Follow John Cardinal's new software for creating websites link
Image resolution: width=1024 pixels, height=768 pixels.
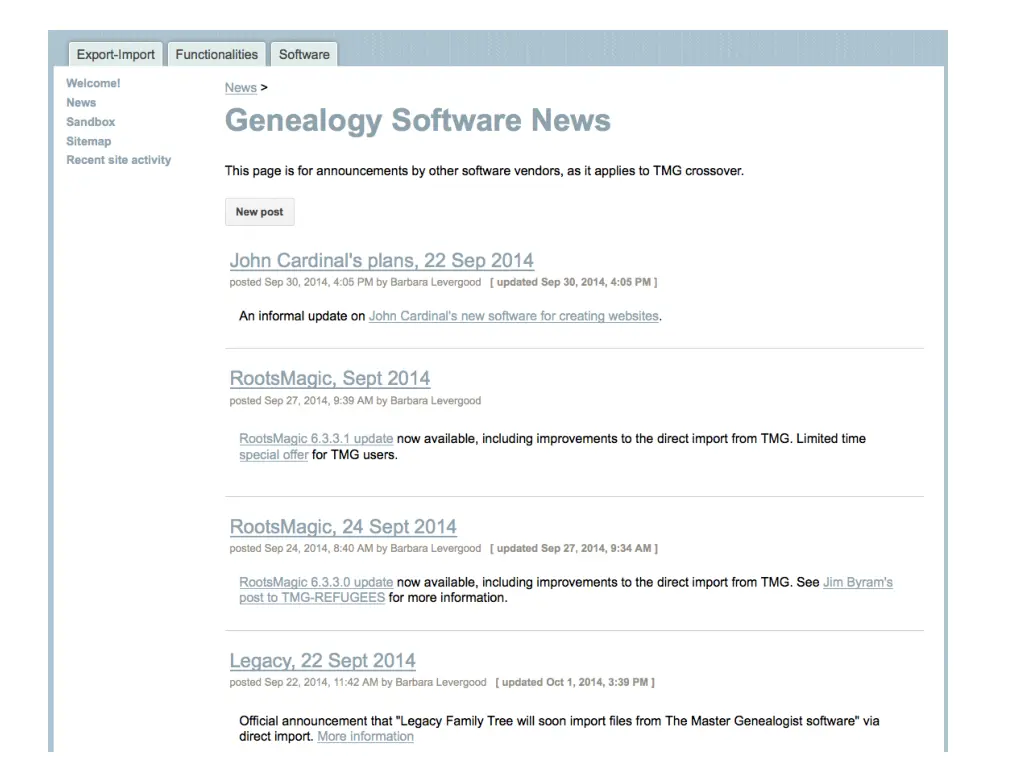[x=513, y=316]
